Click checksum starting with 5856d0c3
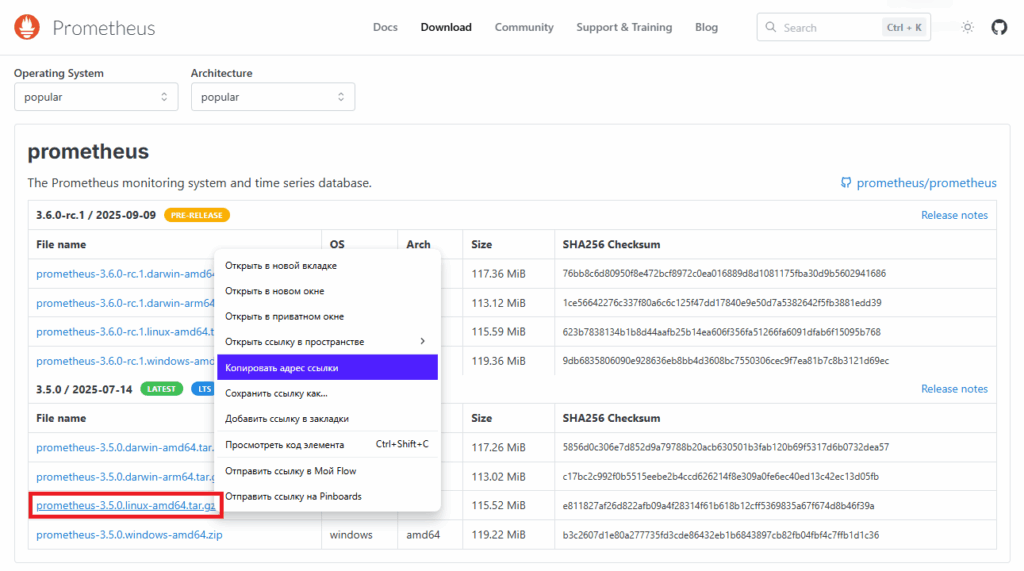The width and height of the screenshot is (1024, 571). (726, 448)
